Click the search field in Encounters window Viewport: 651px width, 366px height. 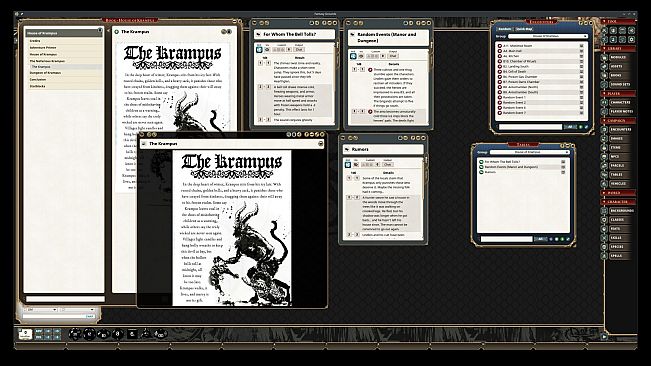point(530,127)
